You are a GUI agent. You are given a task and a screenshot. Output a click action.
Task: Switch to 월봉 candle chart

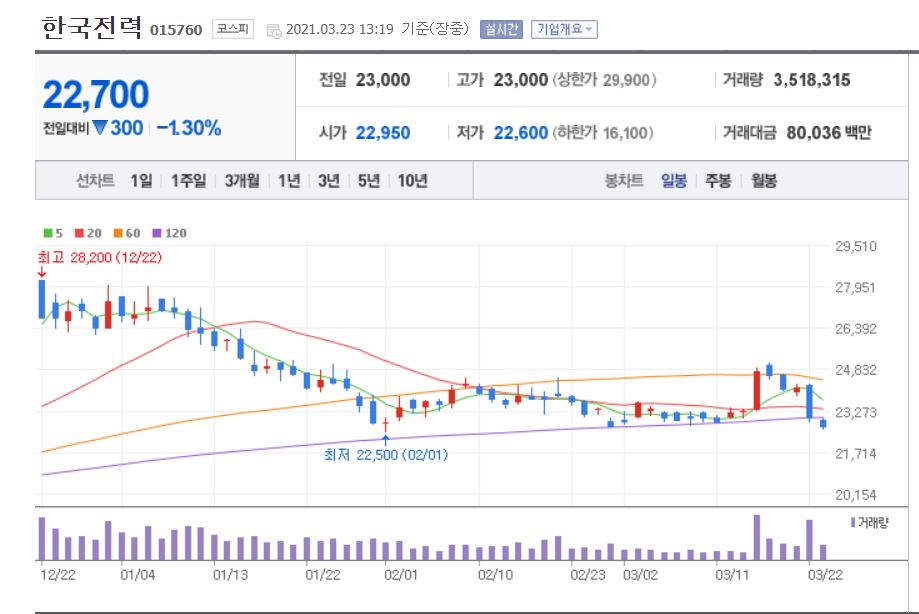click(x=764, y=180)
